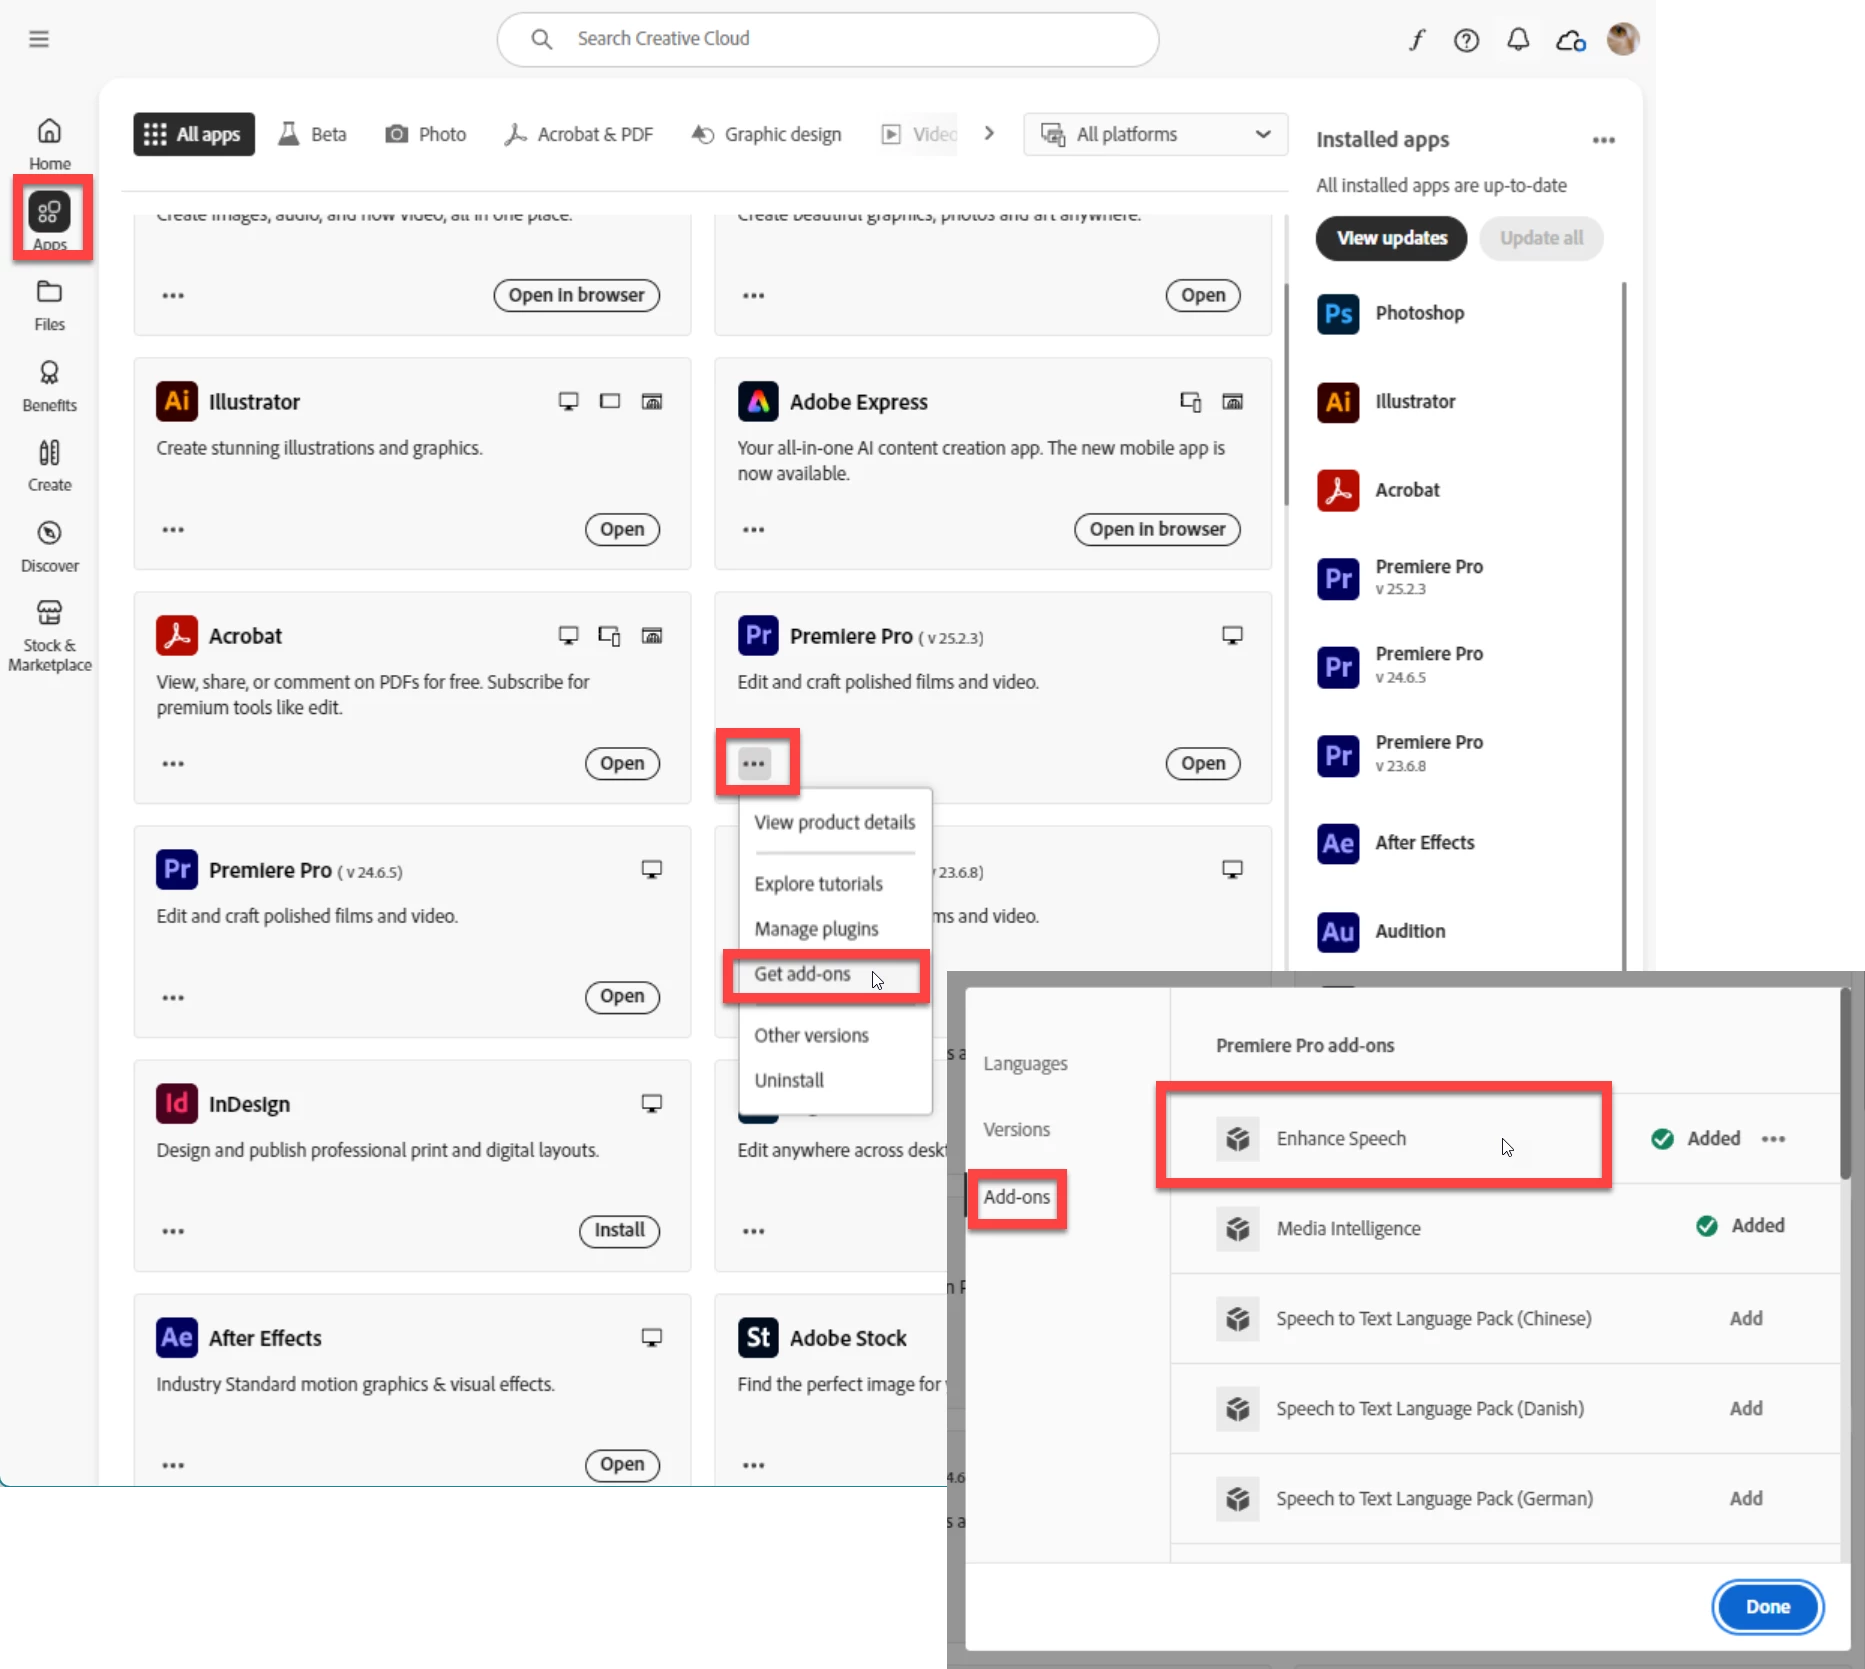Image resolution: width=1865 pixels, height=1669 pixels.
Task: Select View product details menu item
Action: 835,822
